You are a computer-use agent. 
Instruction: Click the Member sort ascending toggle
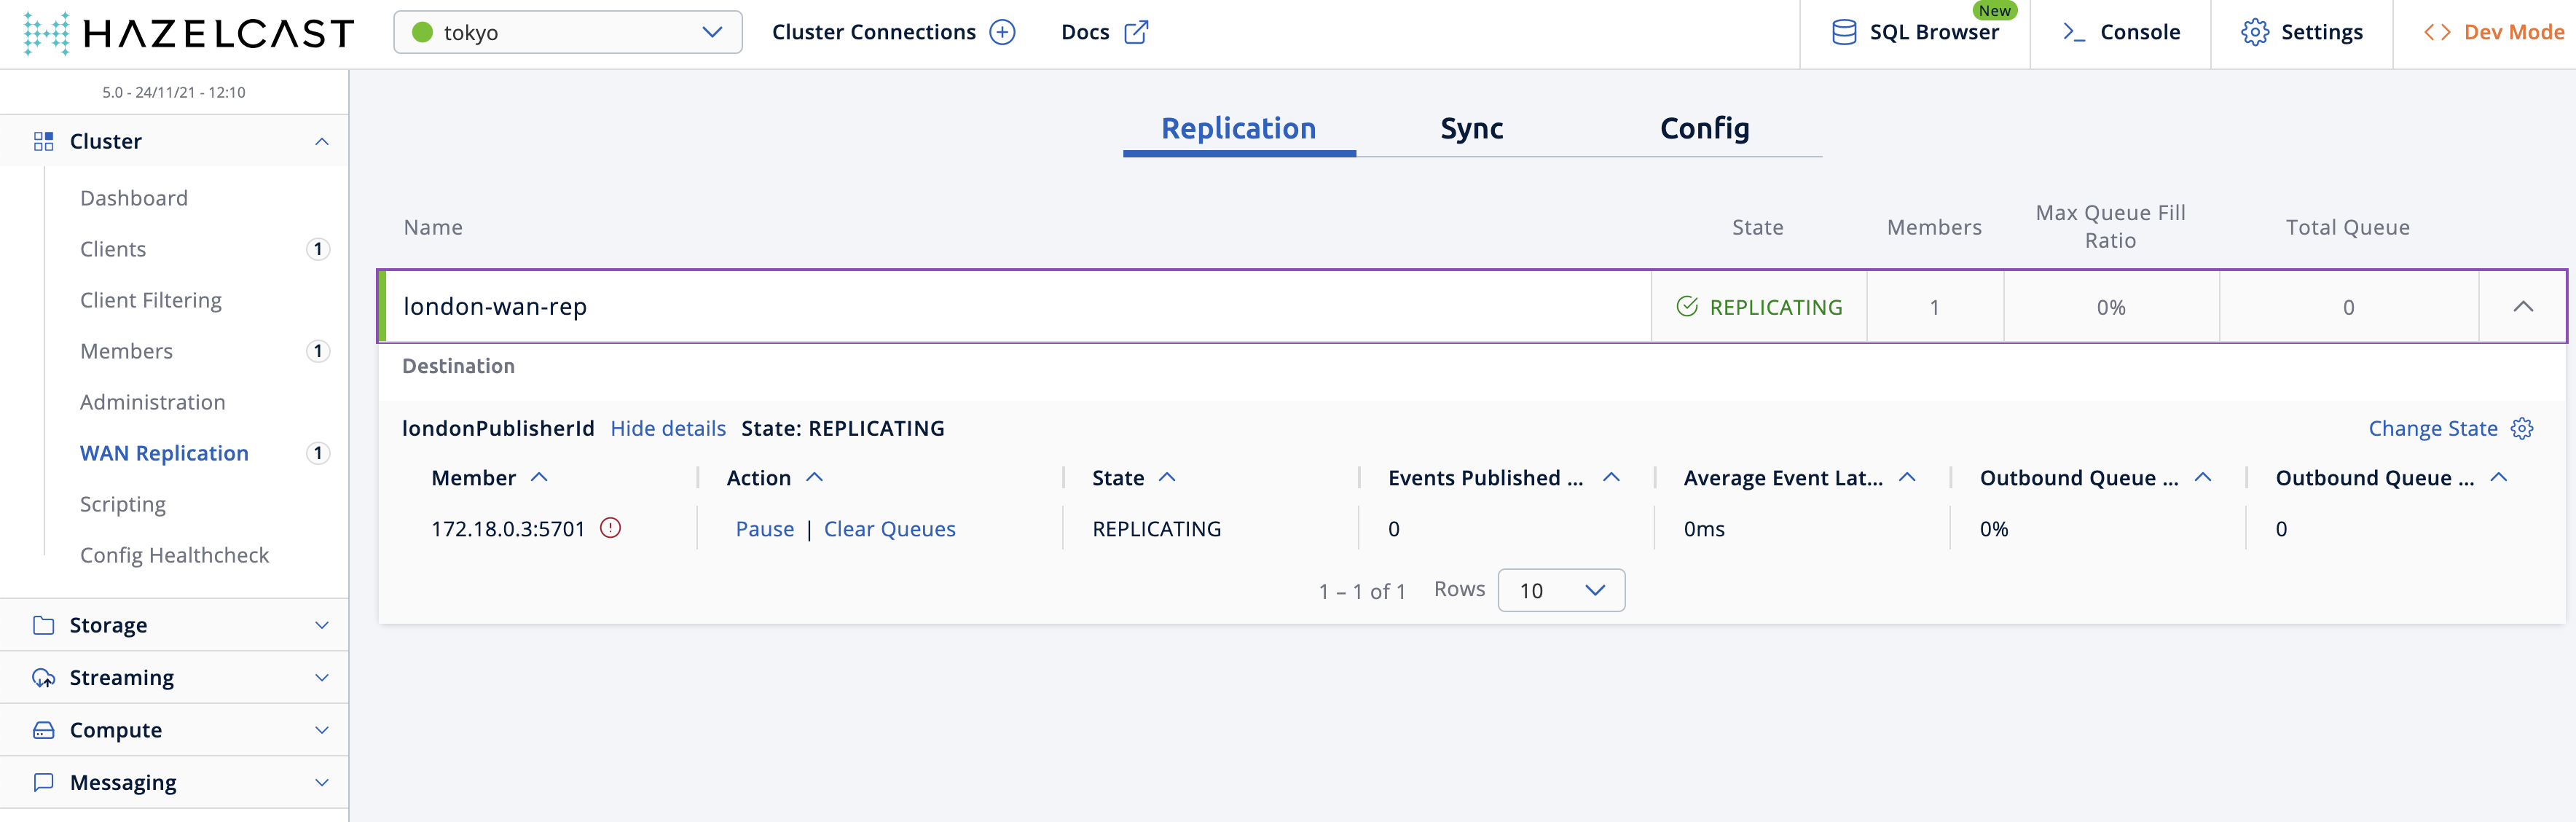point(535,477)
